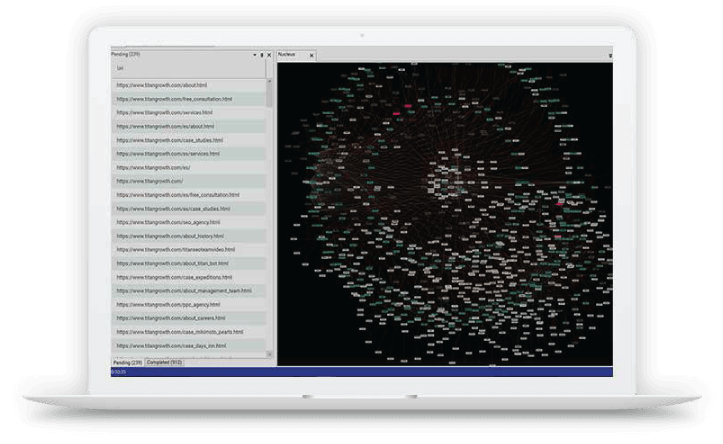Click the URL list scrollbar down arrow
The image size is (723, 444).
pos(269,354)
